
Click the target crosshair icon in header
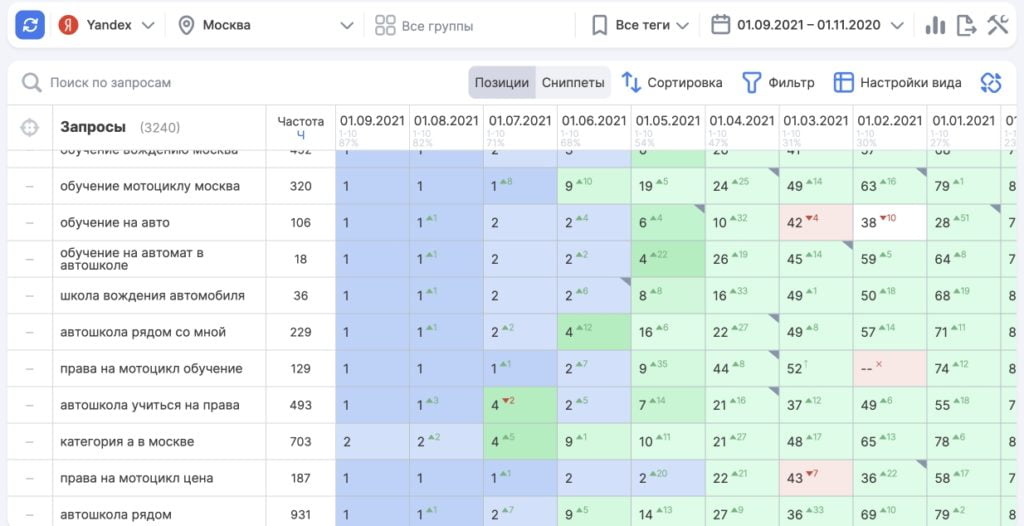[30, 128]
